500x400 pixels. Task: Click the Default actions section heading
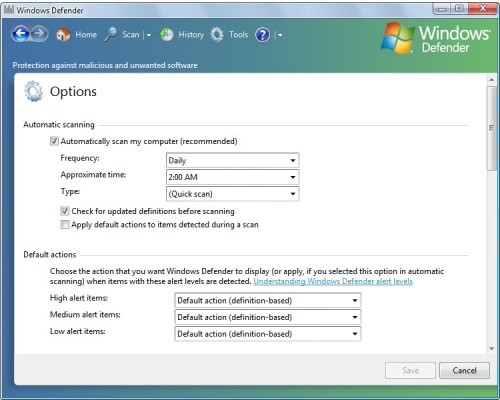(x=50, y=255)
